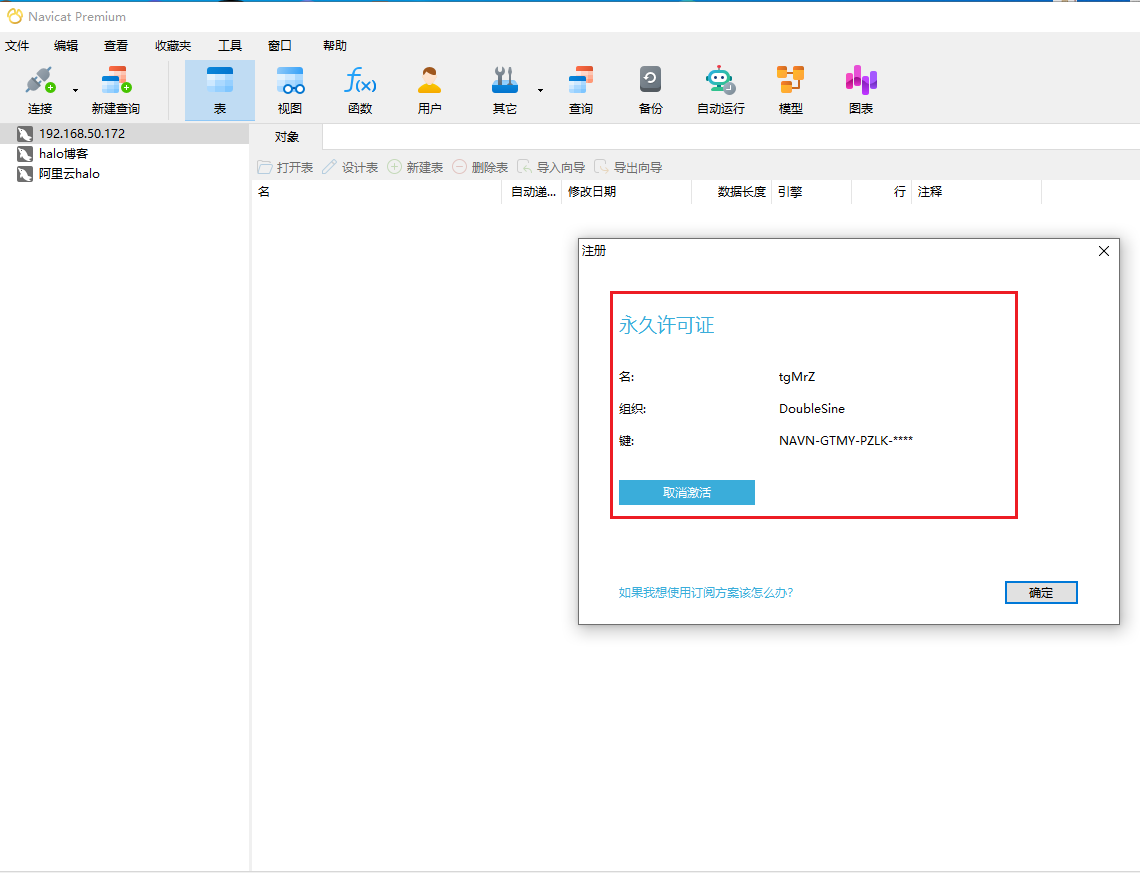
Task: Select the Query (查询) toolbar icon
Action: pos(580,90)
